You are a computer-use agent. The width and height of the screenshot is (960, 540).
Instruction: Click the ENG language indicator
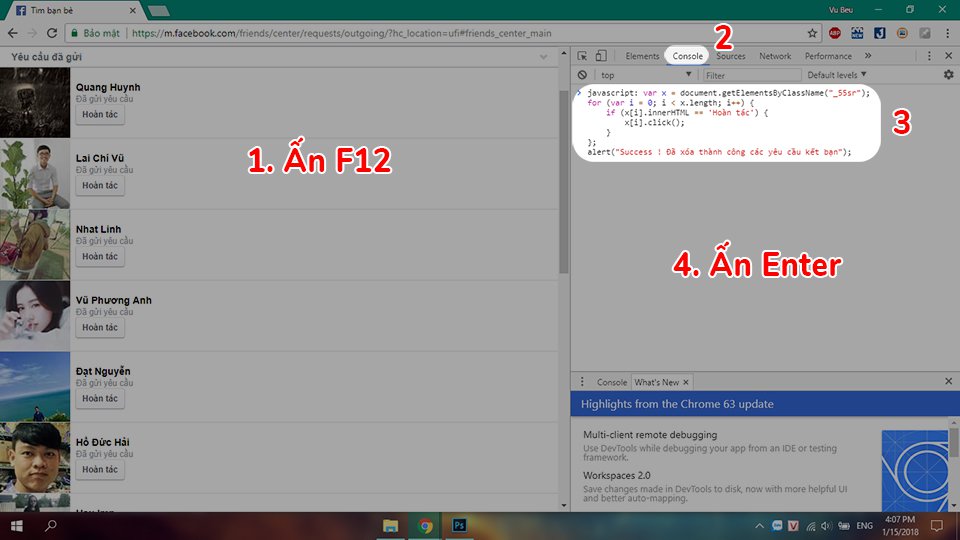coord(864,526)
